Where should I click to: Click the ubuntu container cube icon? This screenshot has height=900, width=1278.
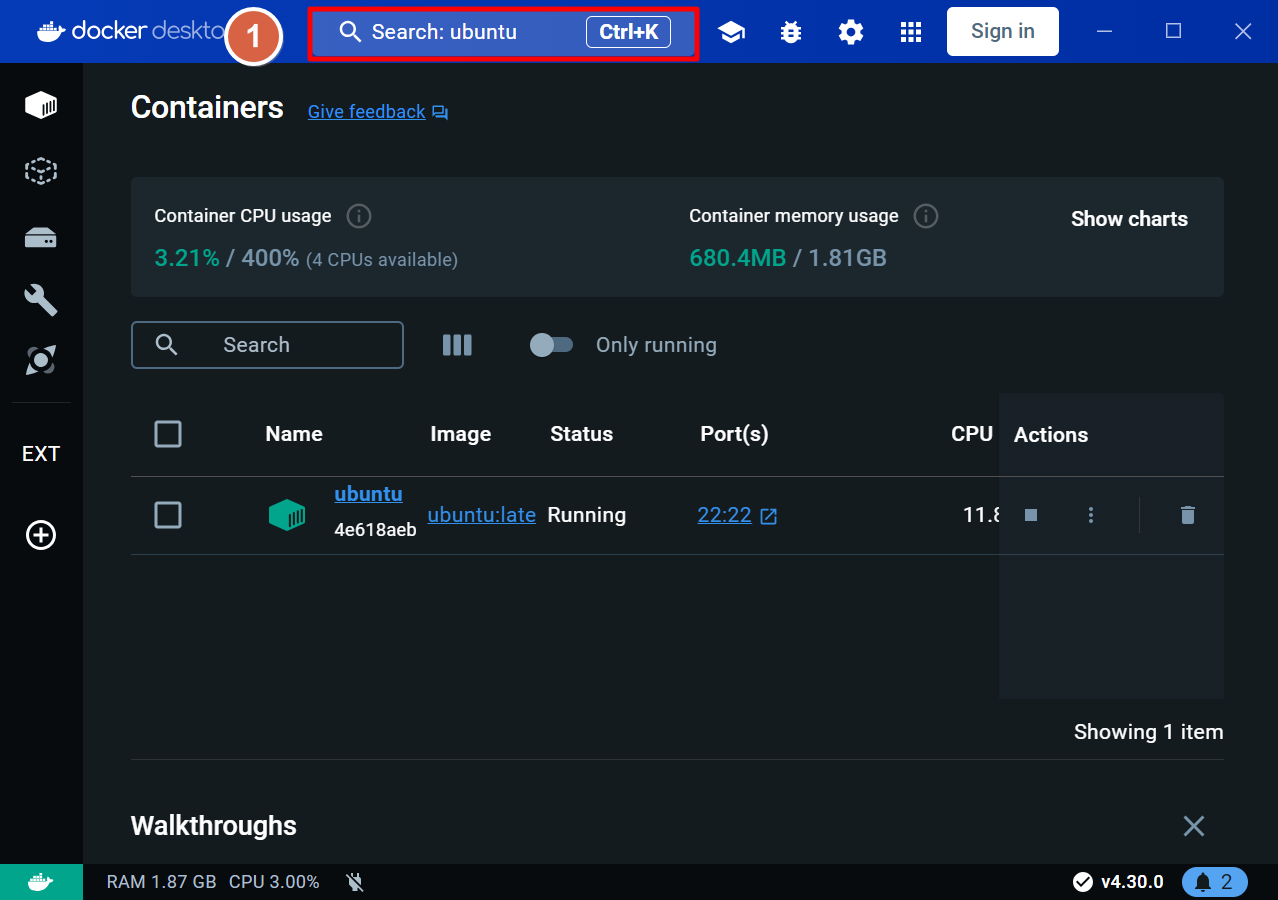coord(287,515)
